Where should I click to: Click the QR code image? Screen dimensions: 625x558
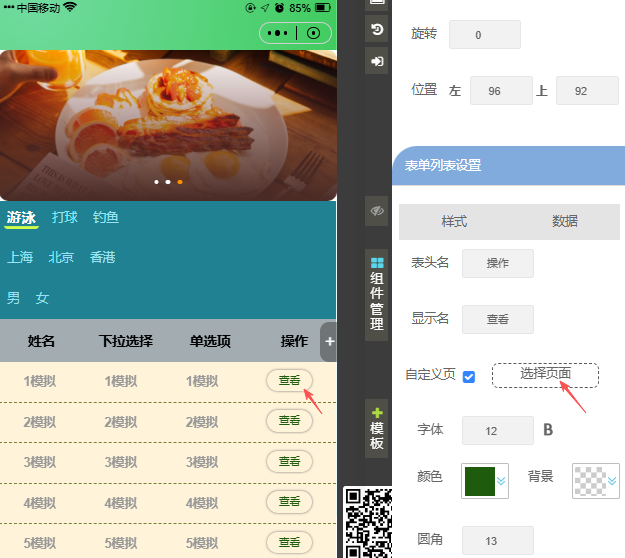tap(366, 522)
